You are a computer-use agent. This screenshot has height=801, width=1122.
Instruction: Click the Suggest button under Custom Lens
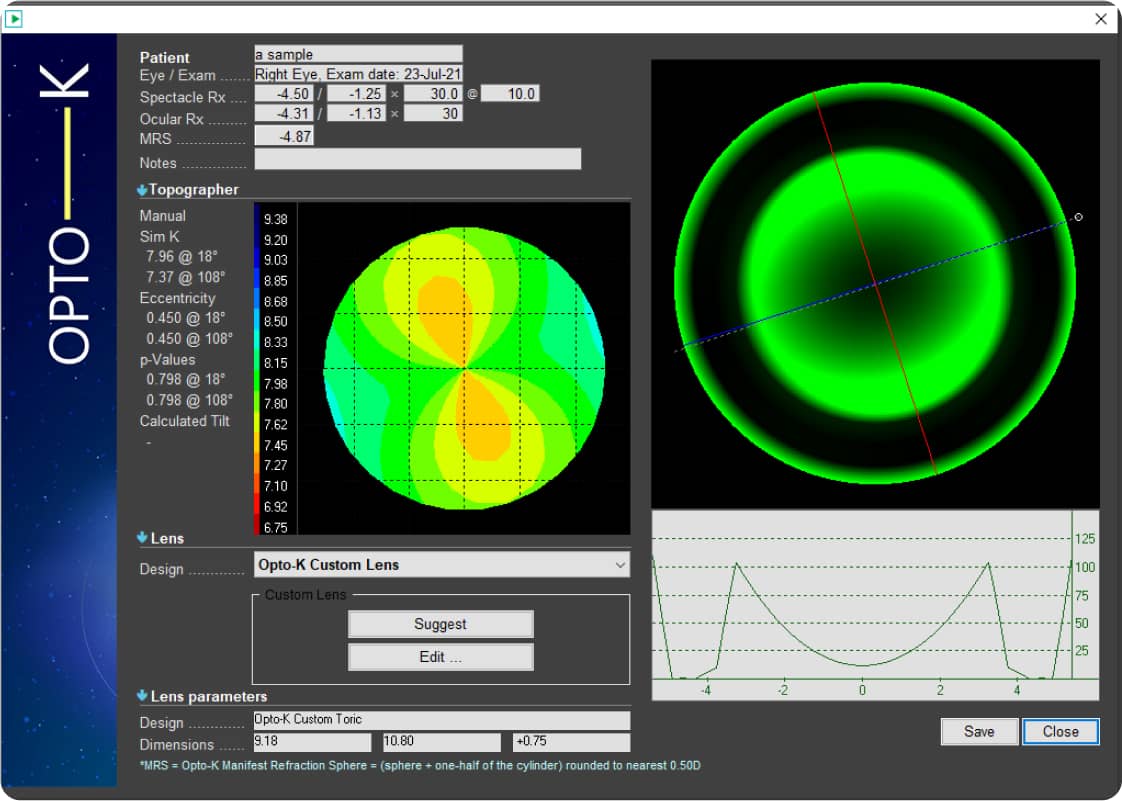click(x=440, y=623)
